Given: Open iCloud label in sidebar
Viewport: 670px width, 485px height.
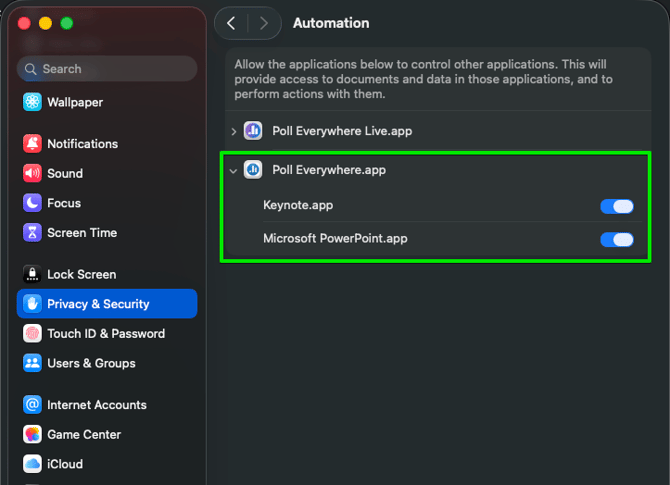Looking at the screenshot, I should point(65,464).
